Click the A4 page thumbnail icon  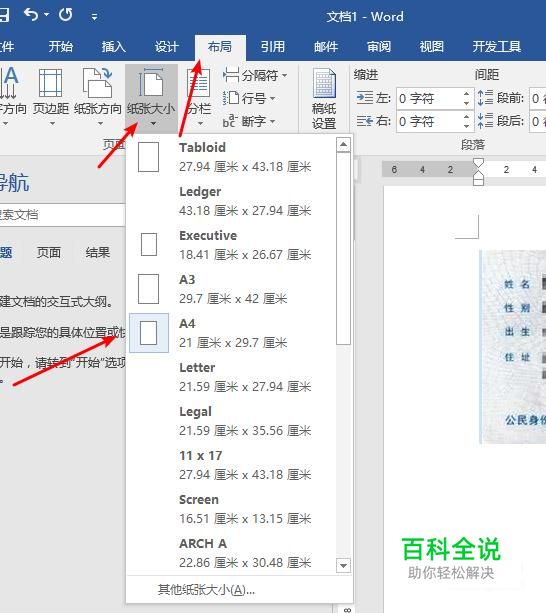[149, 333]
